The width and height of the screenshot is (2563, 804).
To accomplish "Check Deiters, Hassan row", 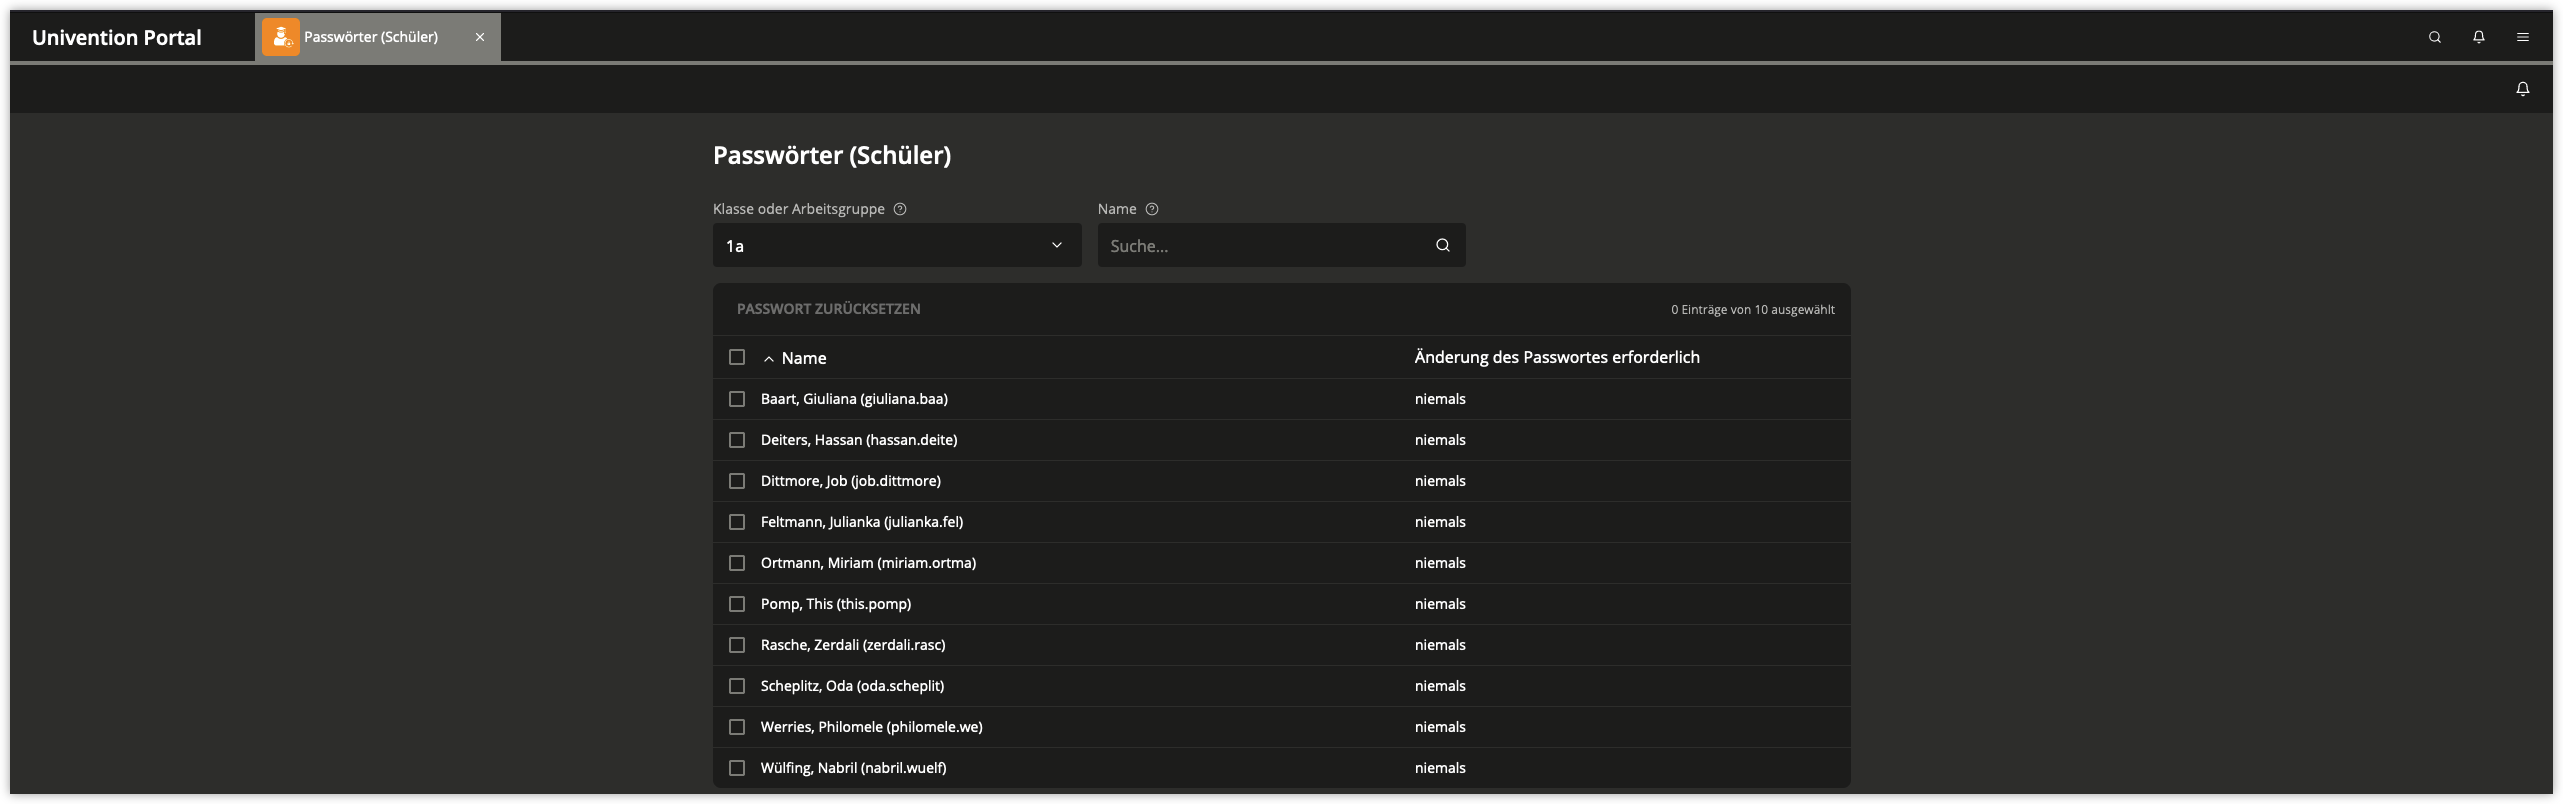I will point(737,440).
